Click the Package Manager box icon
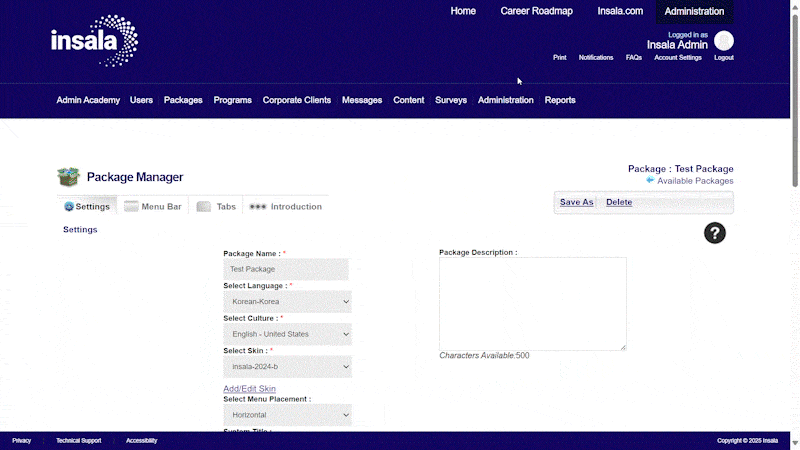The width and height of the screenshot is (800, 450). 68,177
